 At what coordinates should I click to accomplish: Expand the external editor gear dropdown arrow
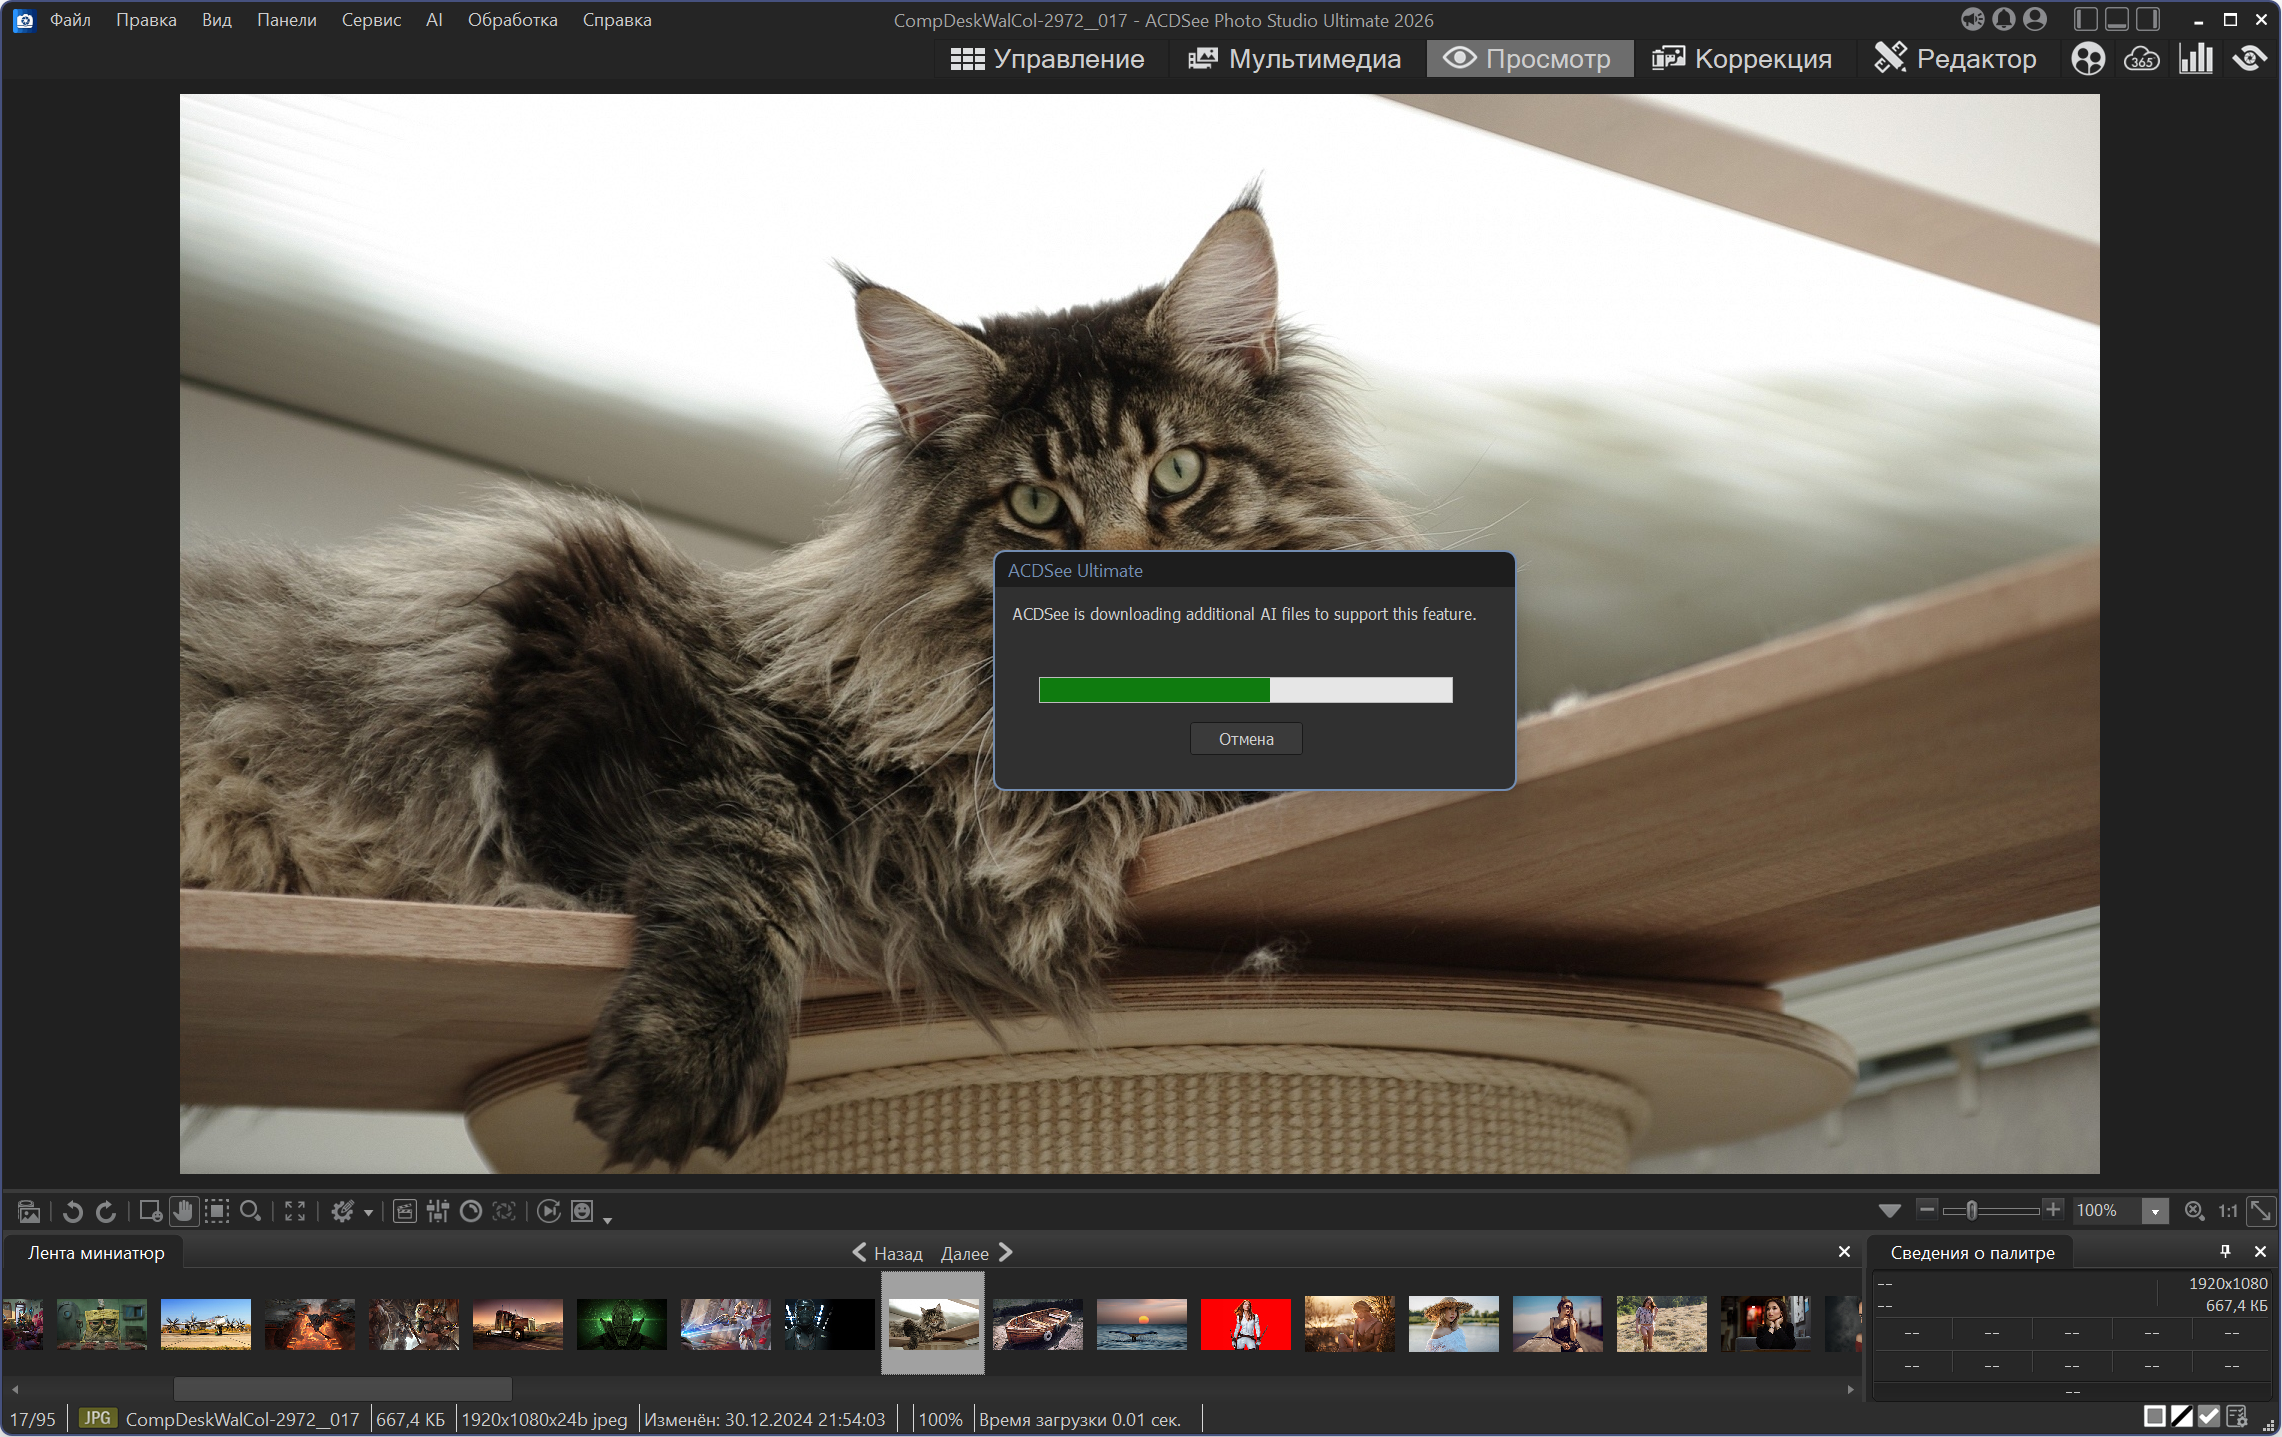click(369, 1212)
